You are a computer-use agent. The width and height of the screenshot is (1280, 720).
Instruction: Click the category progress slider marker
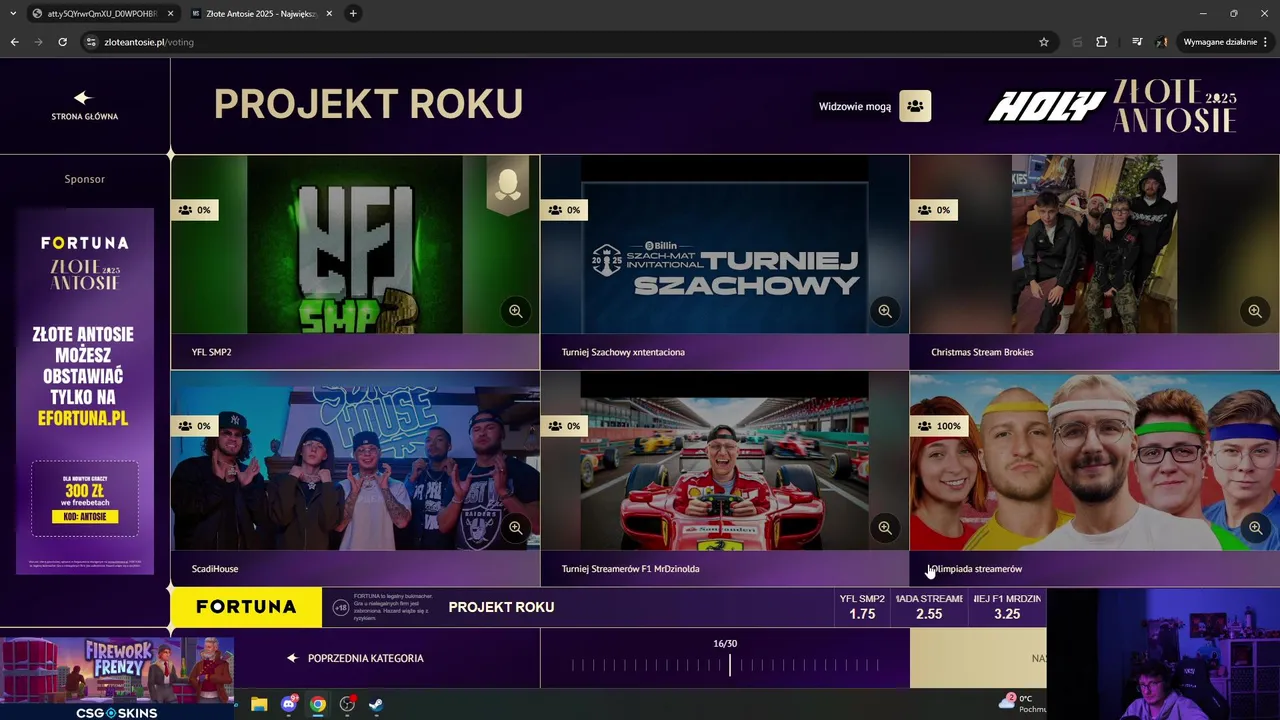tap(729, 664)
